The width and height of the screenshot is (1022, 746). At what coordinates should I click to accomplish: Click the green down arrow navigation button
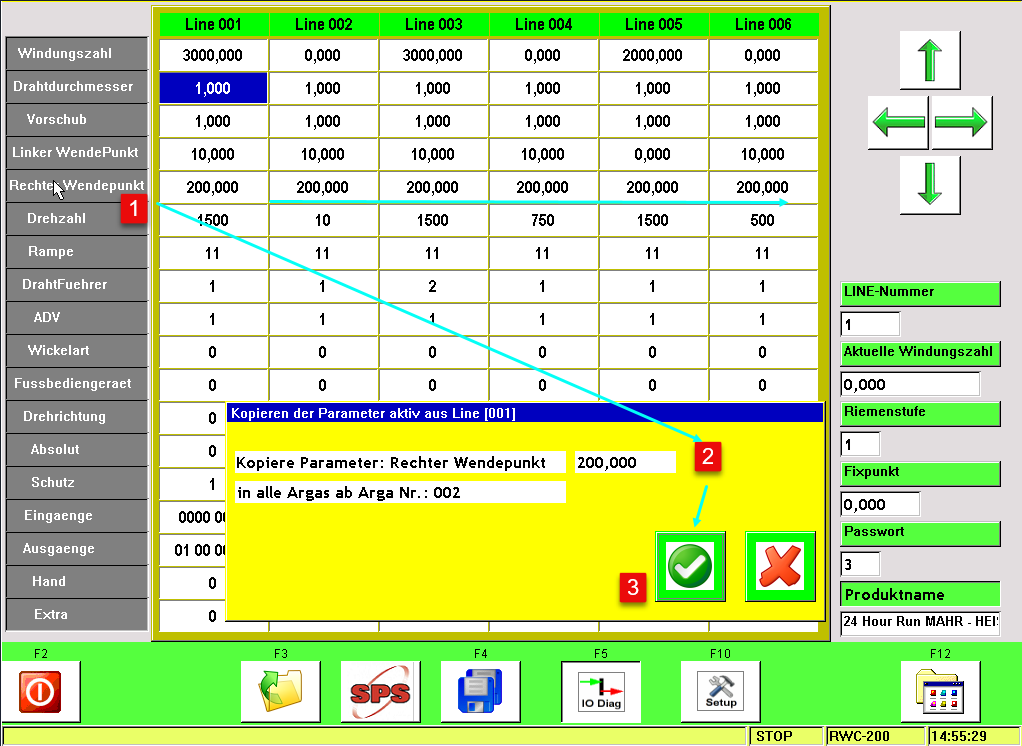coord(930,185)
